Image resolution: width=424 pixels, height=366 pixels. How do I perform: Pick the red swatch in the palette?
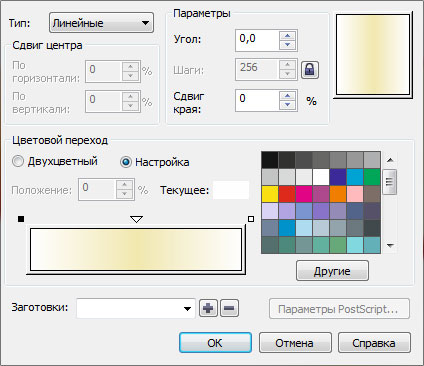click(287, 194)
